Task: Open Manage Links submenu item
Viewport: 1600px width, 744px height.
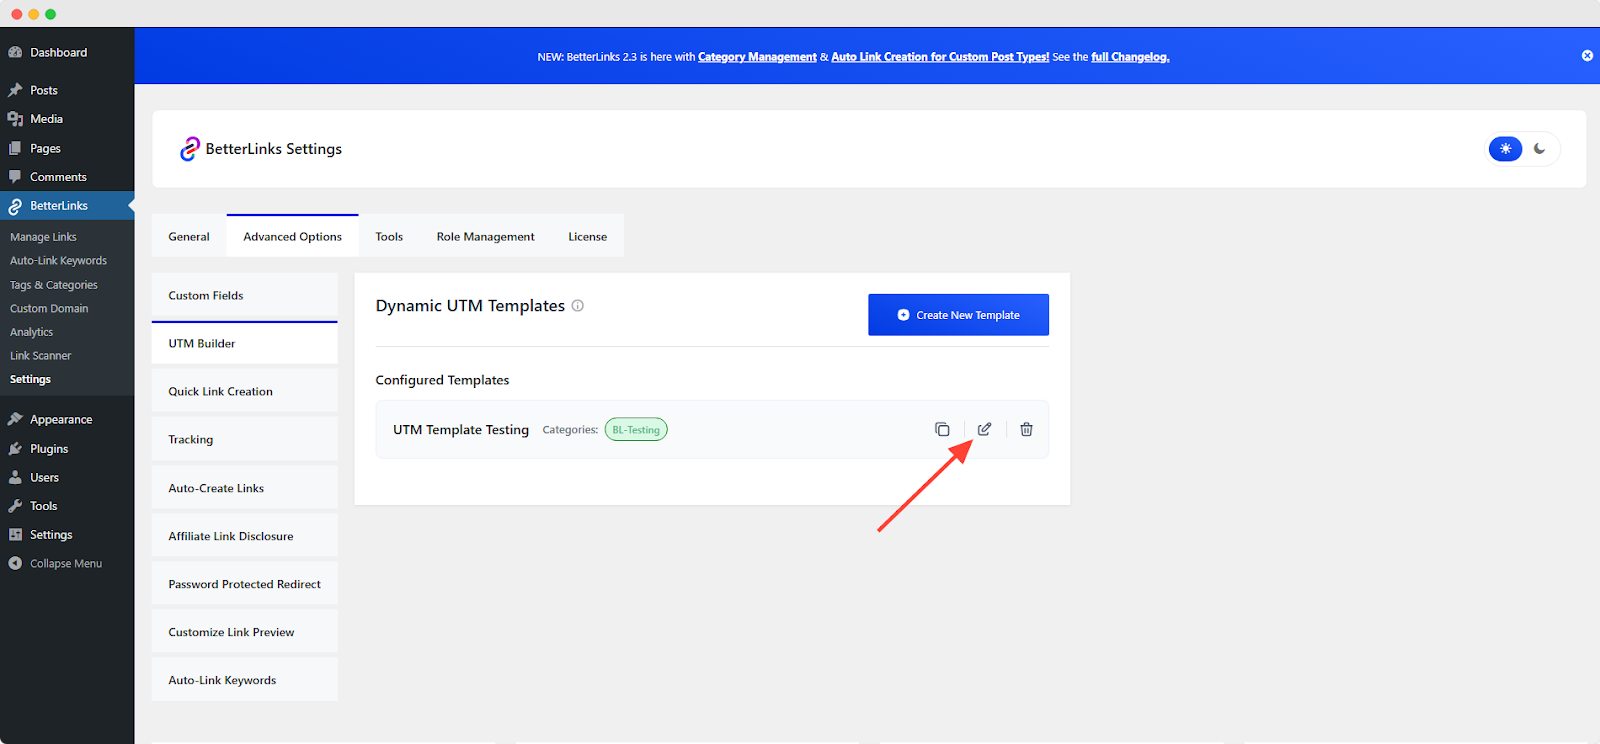Action: point(43,237)
